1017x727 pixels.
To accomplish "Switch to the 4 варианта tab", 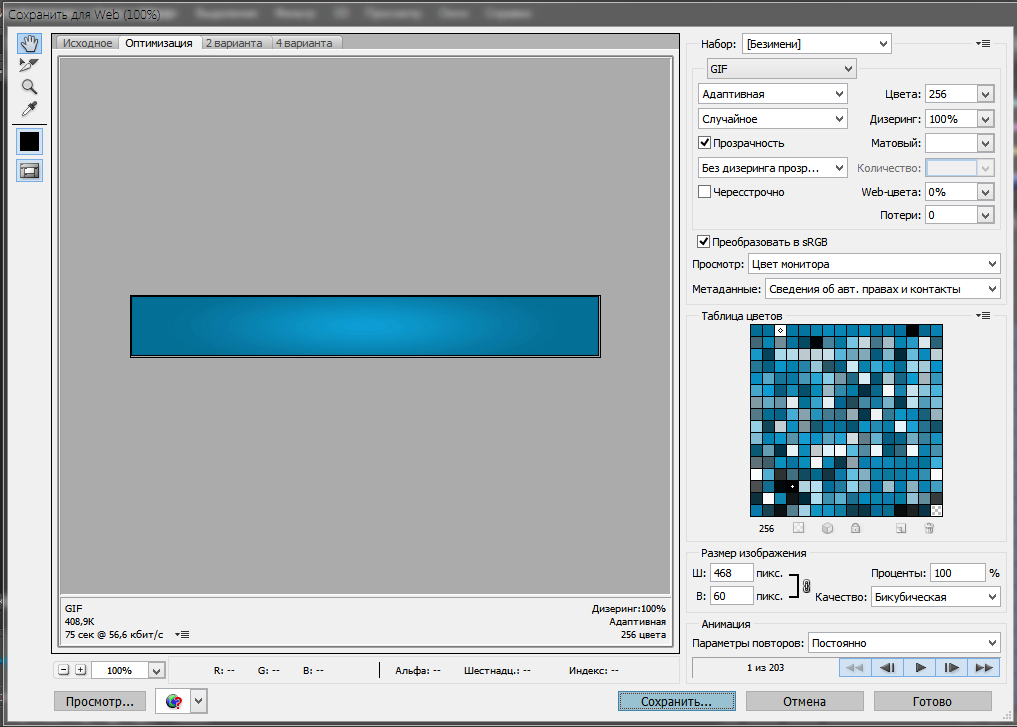I will pyautogui.click(x=304, y=43).
